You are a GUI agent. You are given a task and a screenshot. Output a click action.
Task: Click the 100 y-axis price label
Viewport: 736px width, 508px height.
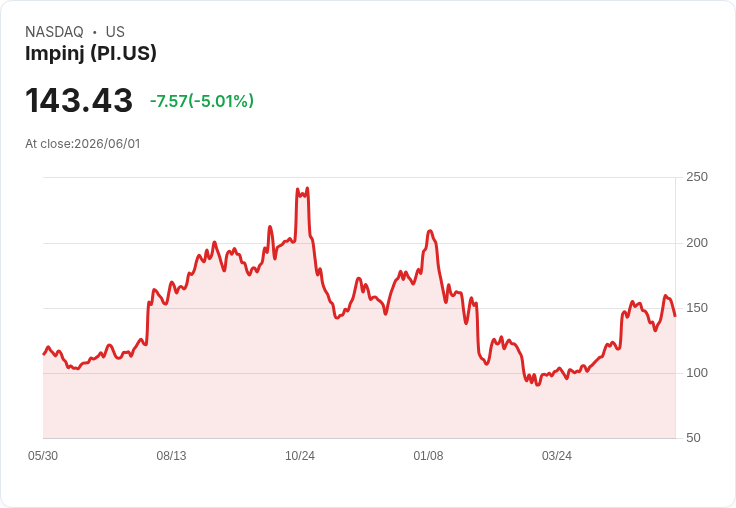click(x=697, y=373)
